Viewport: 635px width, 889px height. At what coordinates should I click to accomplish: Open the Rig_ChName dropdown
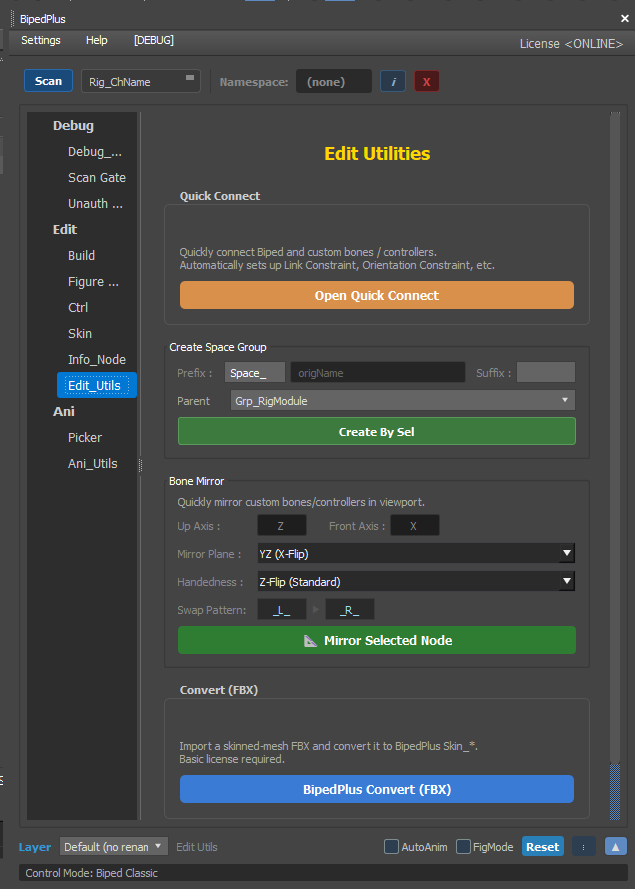[x=141, y=82]
